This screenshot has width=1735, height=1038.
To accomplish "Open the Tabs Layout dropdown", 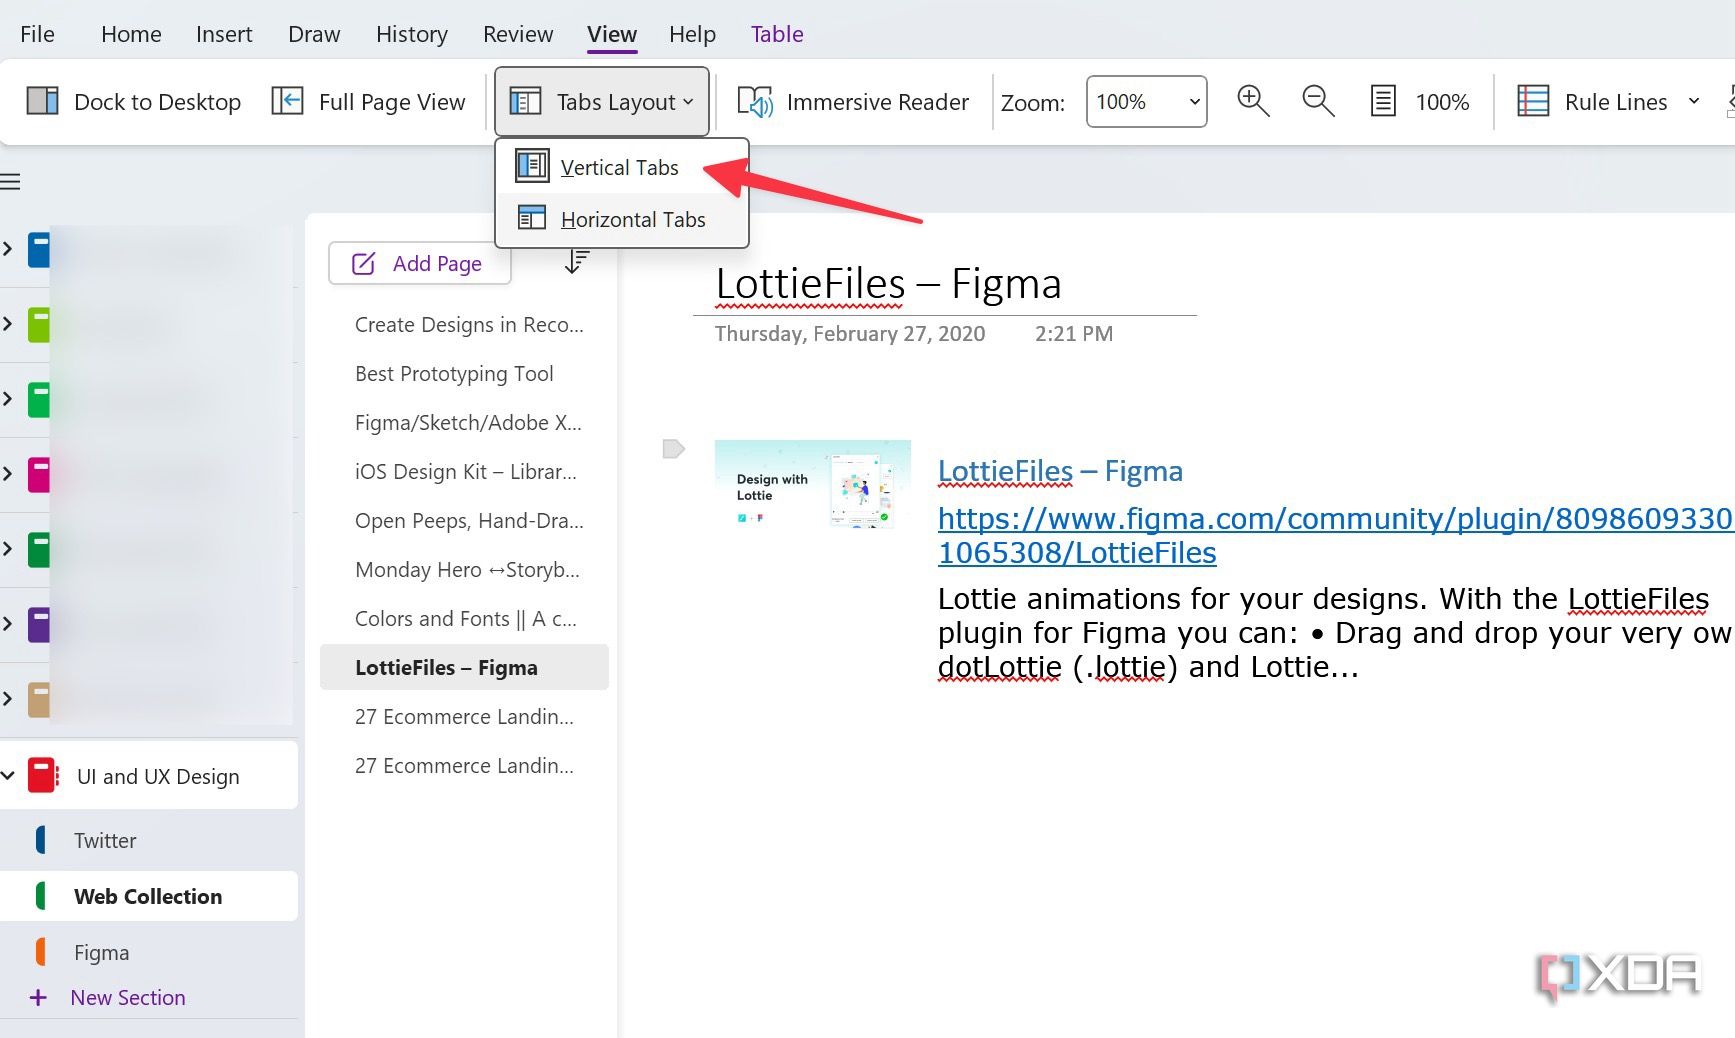I will tap(601, 101).
